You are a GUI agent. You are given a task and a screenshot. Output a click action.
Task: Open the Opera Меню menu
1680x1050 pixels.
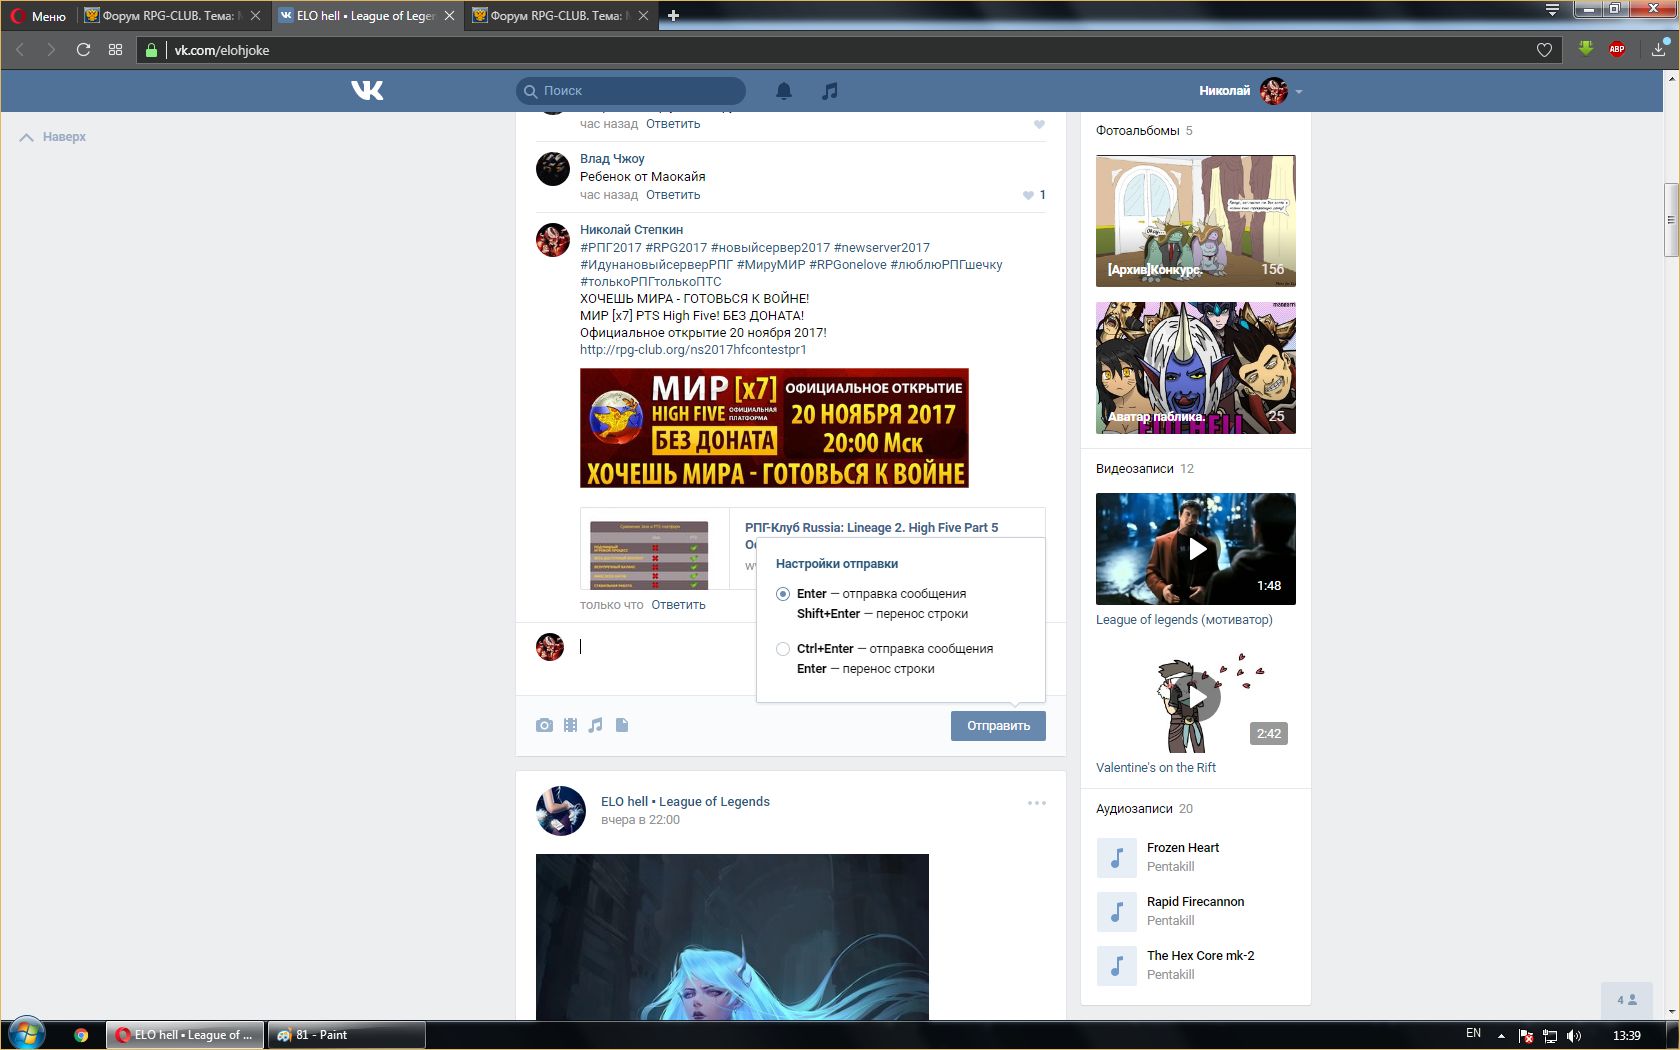(x=39, y=16)
